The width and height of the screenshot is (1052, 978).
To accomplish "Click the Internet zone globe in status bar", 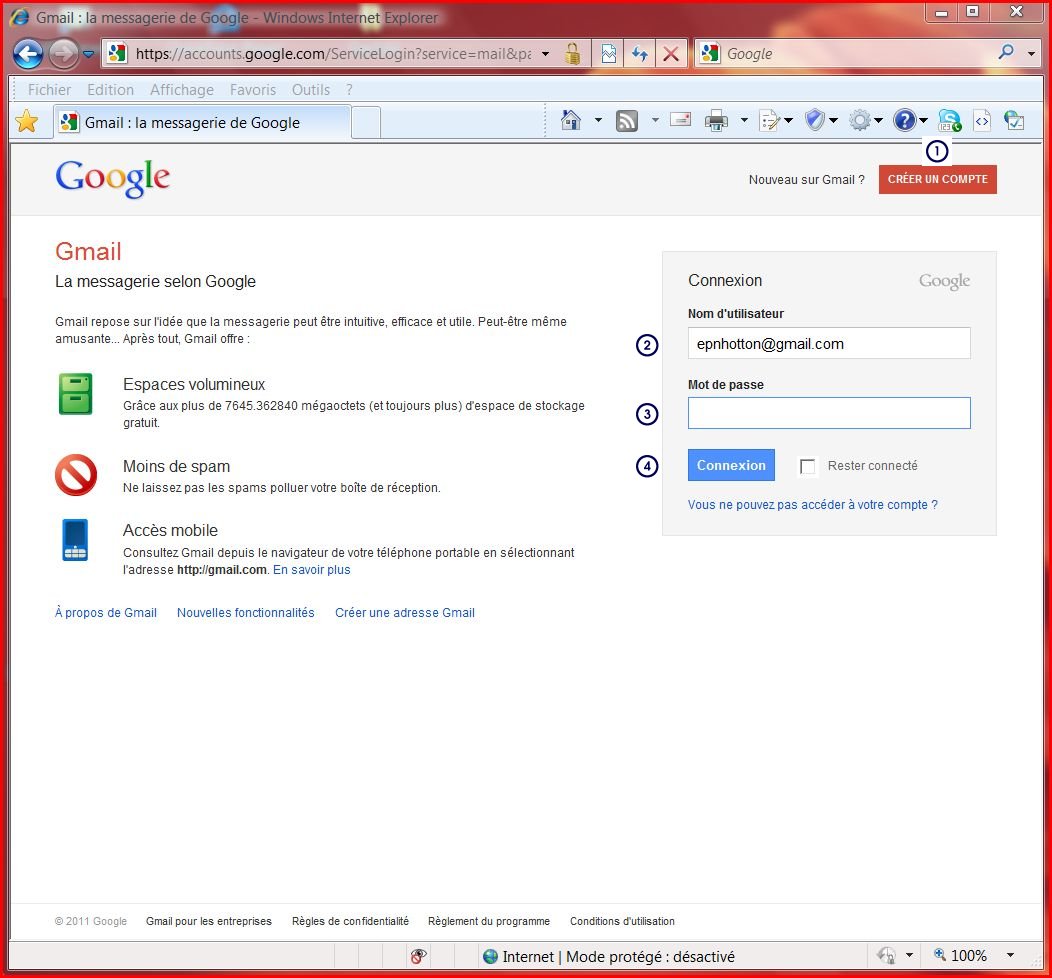I will [x=490, y=956].
